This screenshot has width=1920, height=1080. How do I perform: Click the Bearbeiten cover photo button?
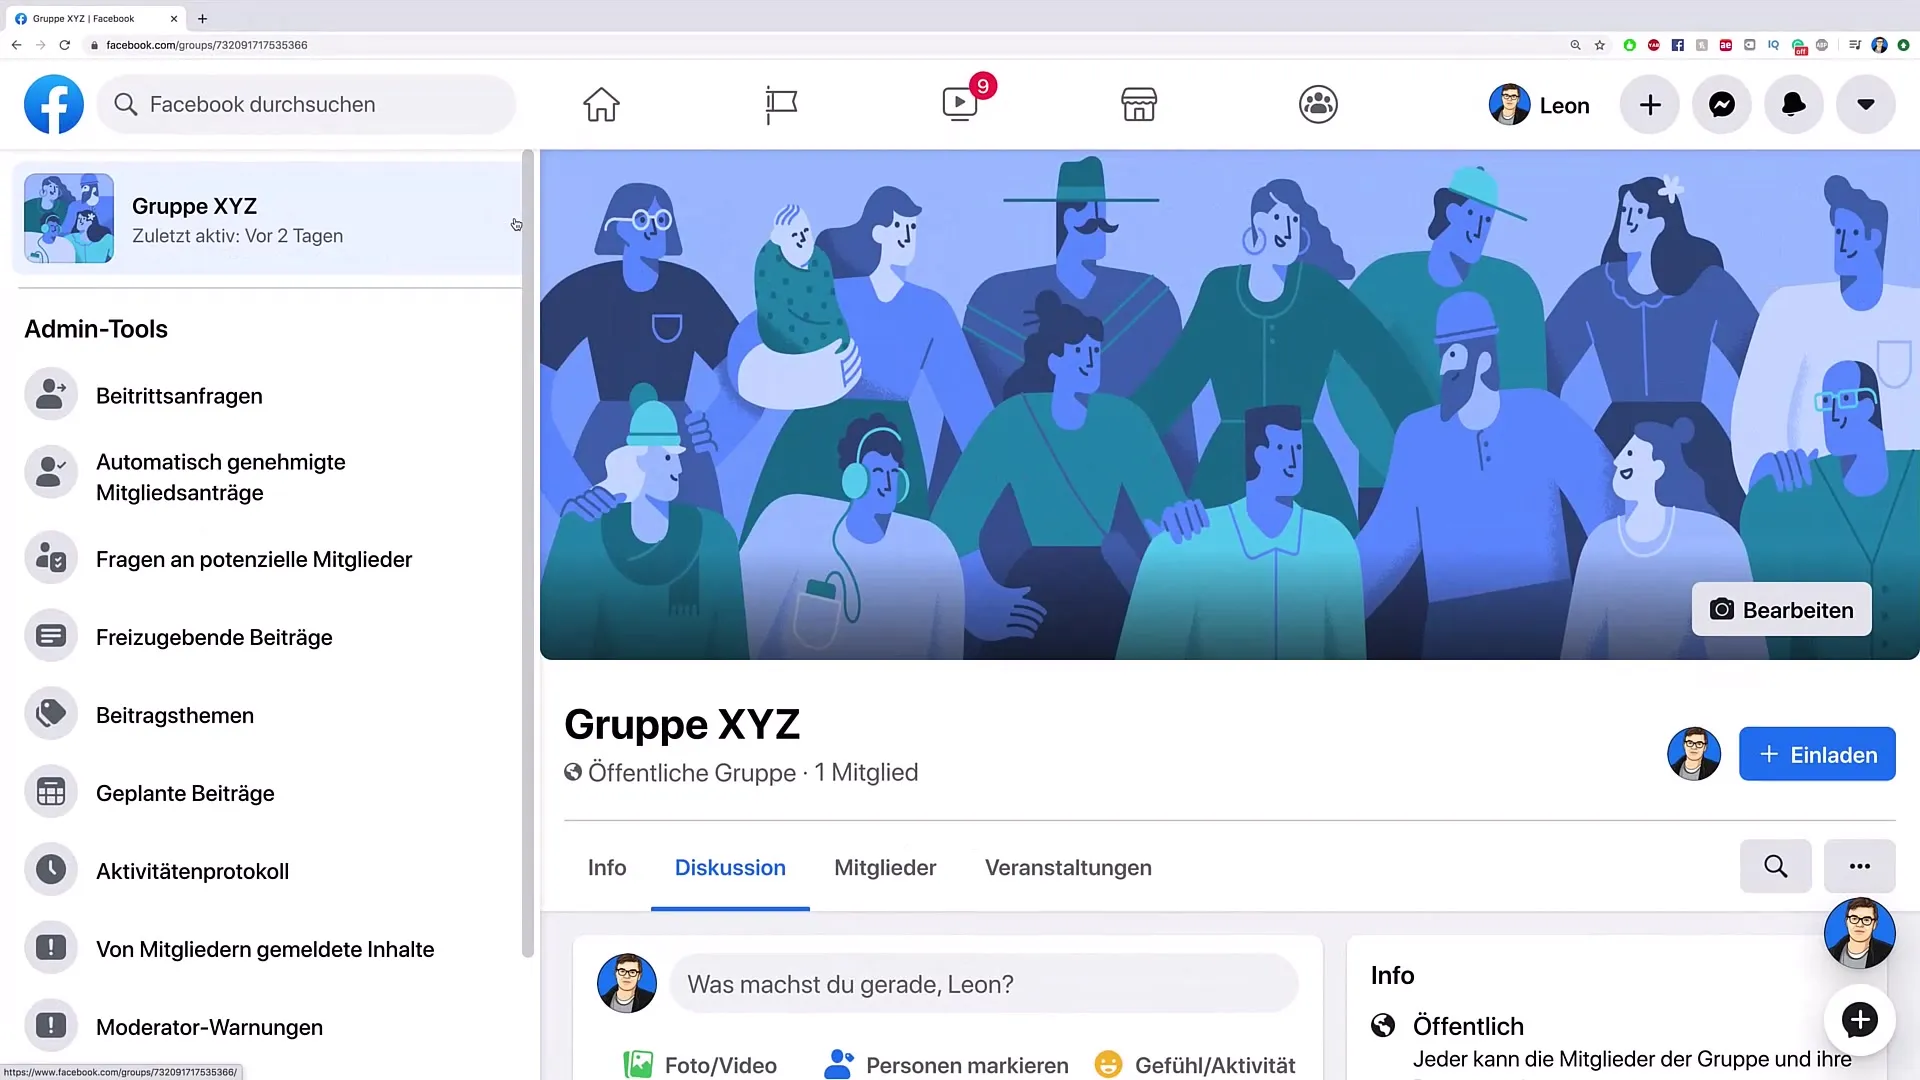[x=1780, y=609]
